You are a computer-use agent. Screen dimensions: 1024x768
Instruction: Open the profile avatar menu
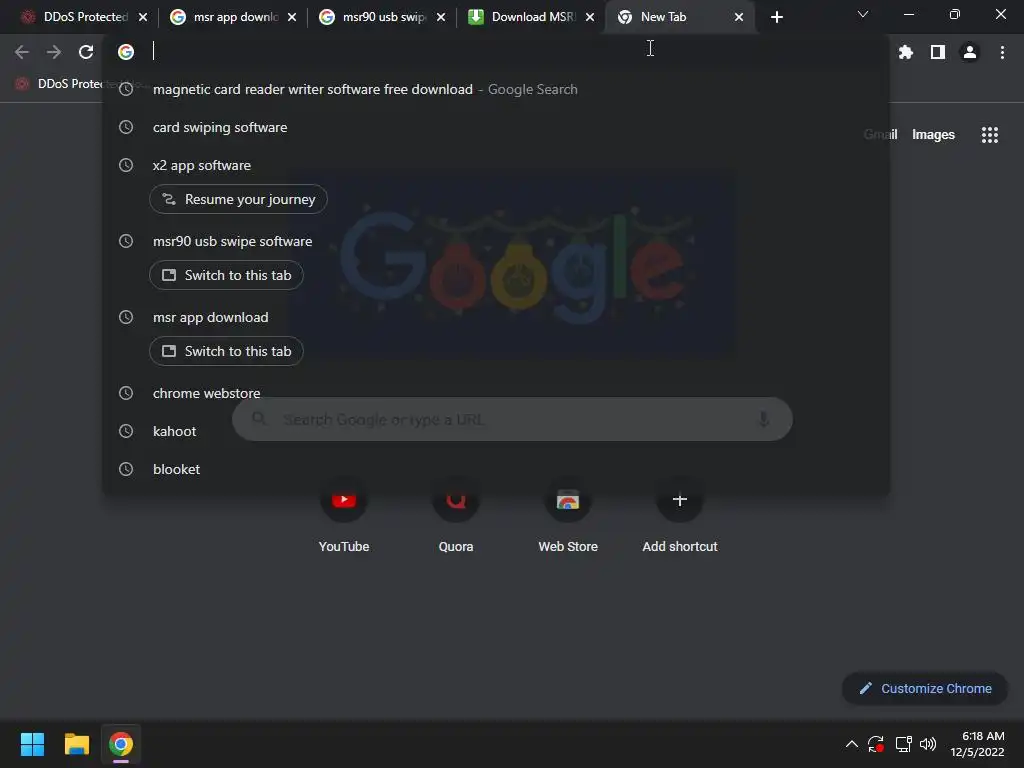[970, 52]
